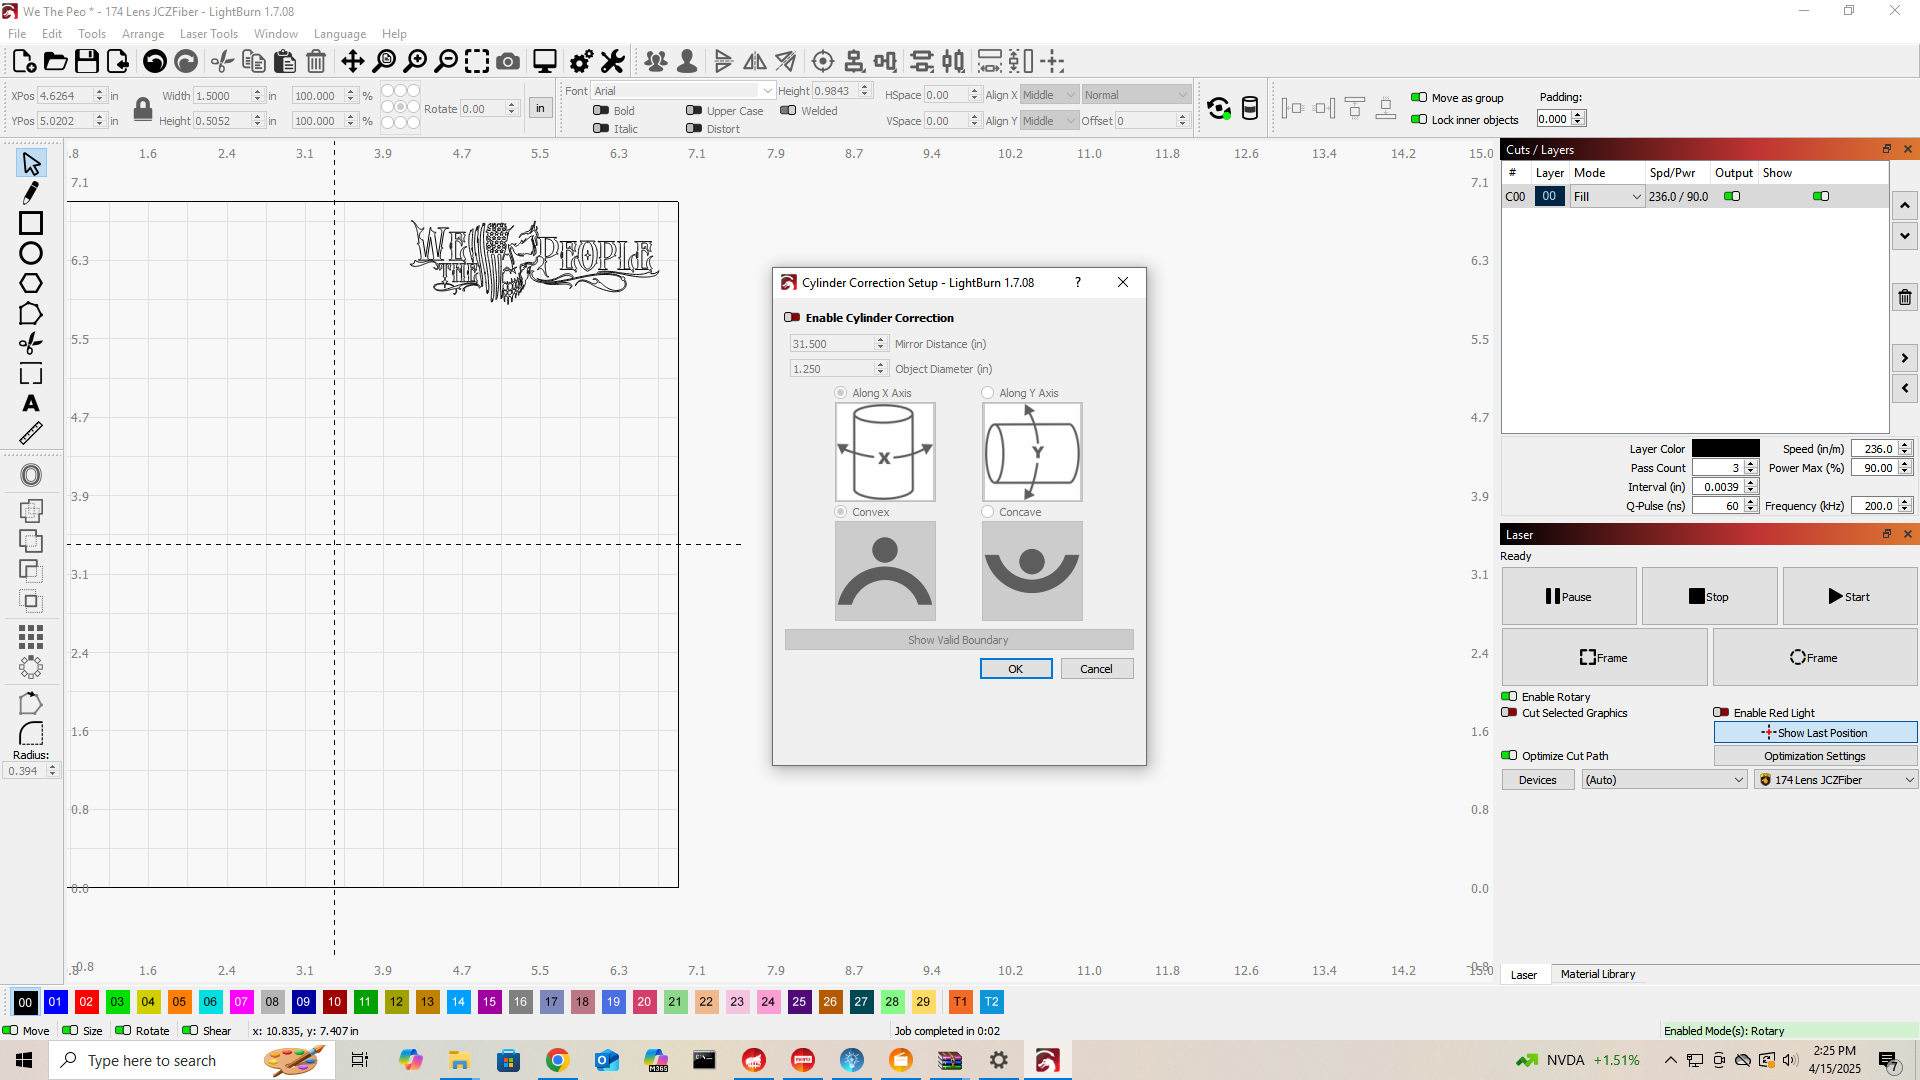Choose the Draw Lines pencil tool
This screenshot has height=1080, width=1920.
(31, 192)
